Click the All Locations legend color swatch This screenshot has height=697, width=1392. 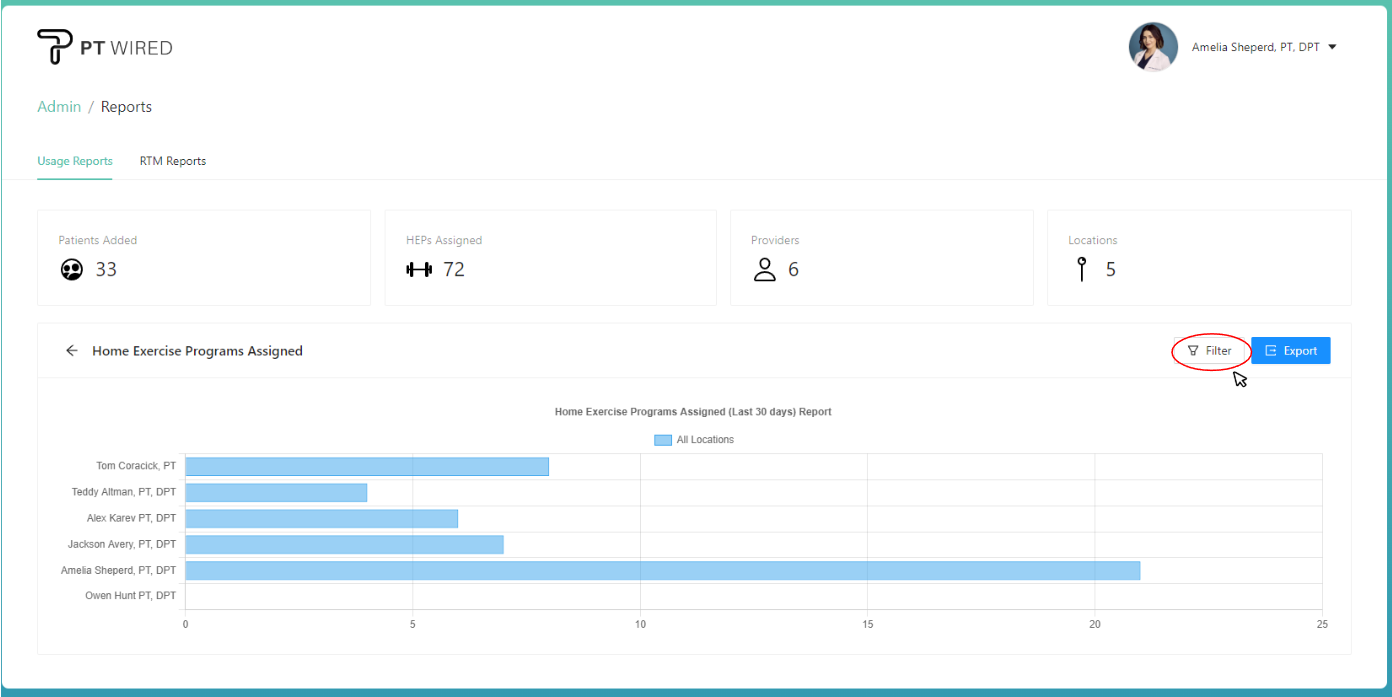(662, 440)
